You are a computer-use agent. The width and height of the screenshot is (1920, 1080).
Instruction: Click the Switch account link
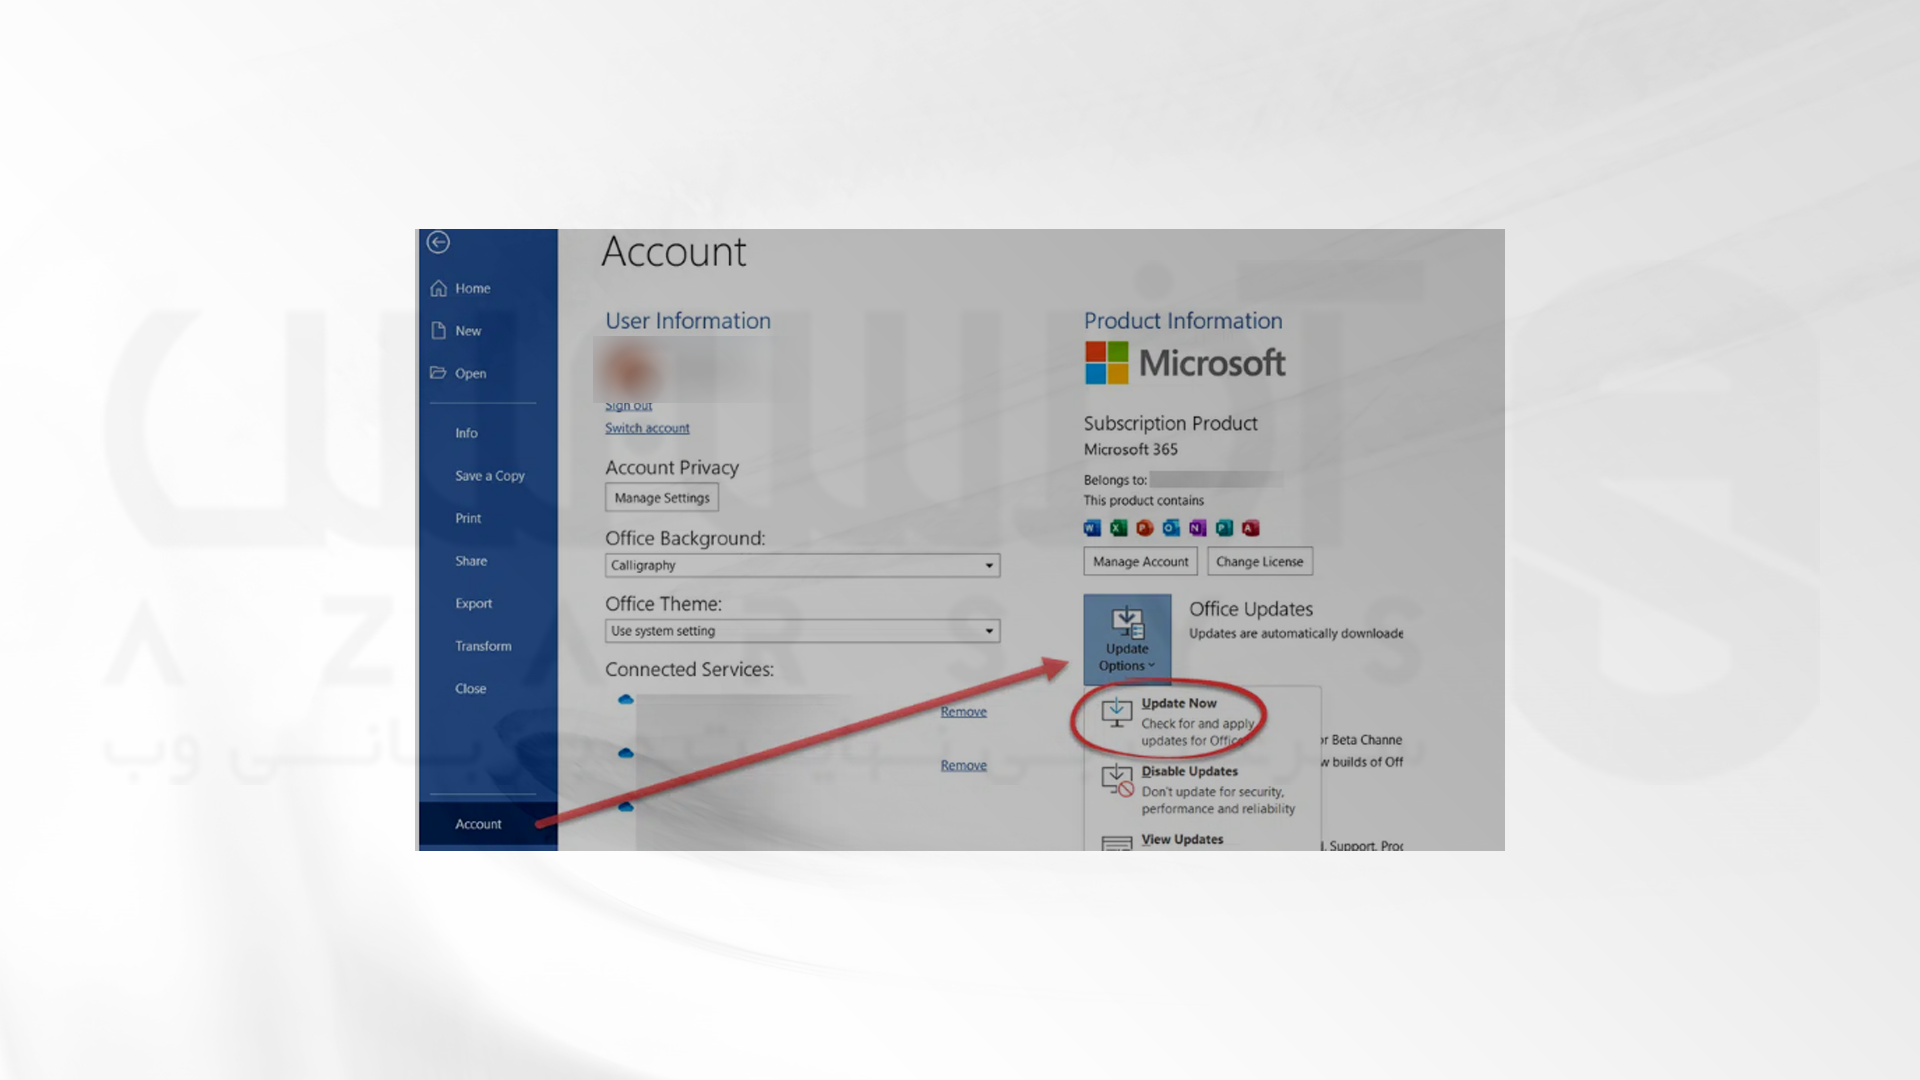pos(646,426)
